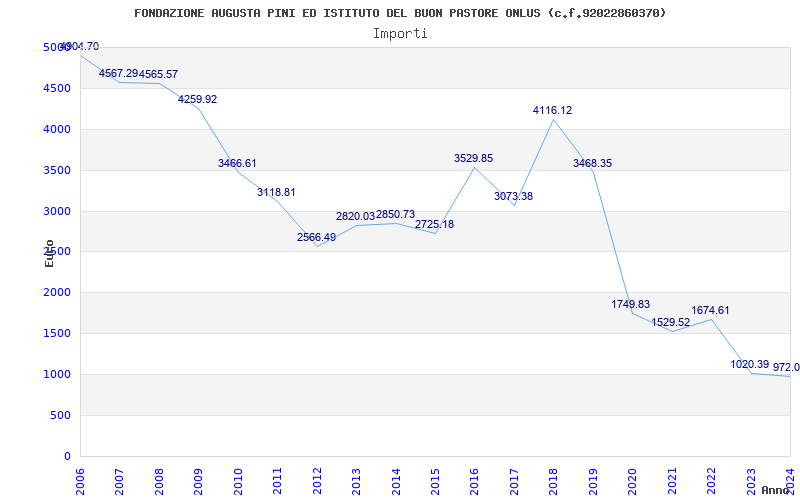800x500 pixels.
Task: Click data label 3118.81
Action: pyautogui.click(x=276, y=192)
